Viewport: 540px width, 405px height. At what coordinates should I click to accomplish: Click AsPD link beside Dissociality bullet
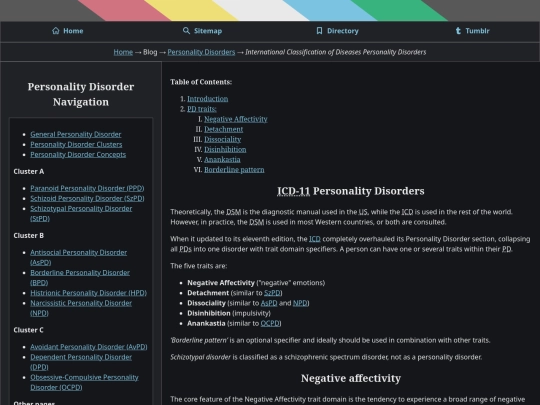click(x=269, y=303)
